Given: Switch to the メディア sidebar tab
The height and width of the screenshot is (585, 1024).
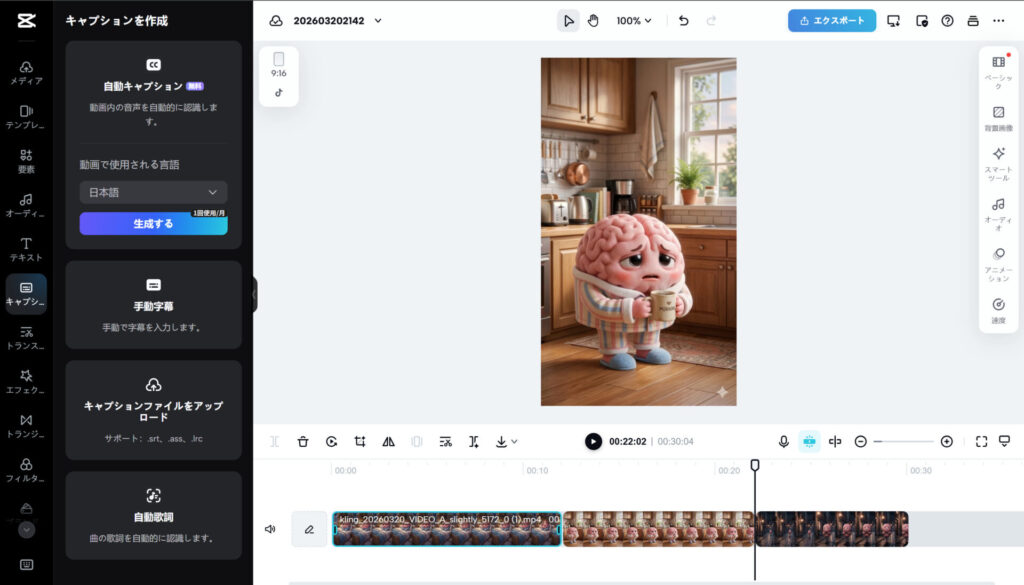Looking at the screenshot, I should pos(26,72).
